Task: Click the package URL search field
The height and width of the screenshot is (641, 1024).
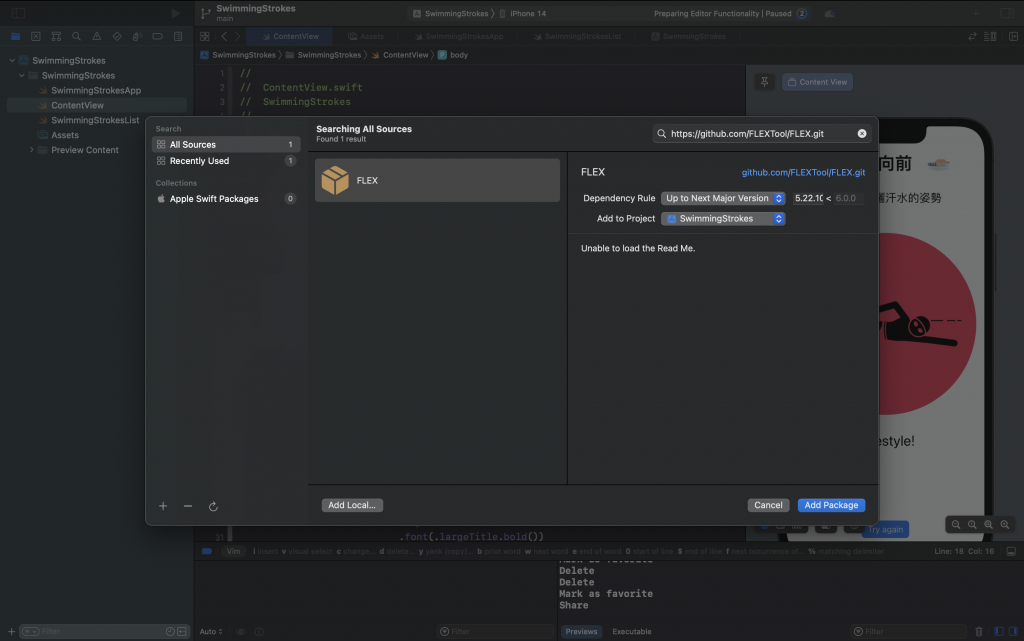Action: [761, 133]
